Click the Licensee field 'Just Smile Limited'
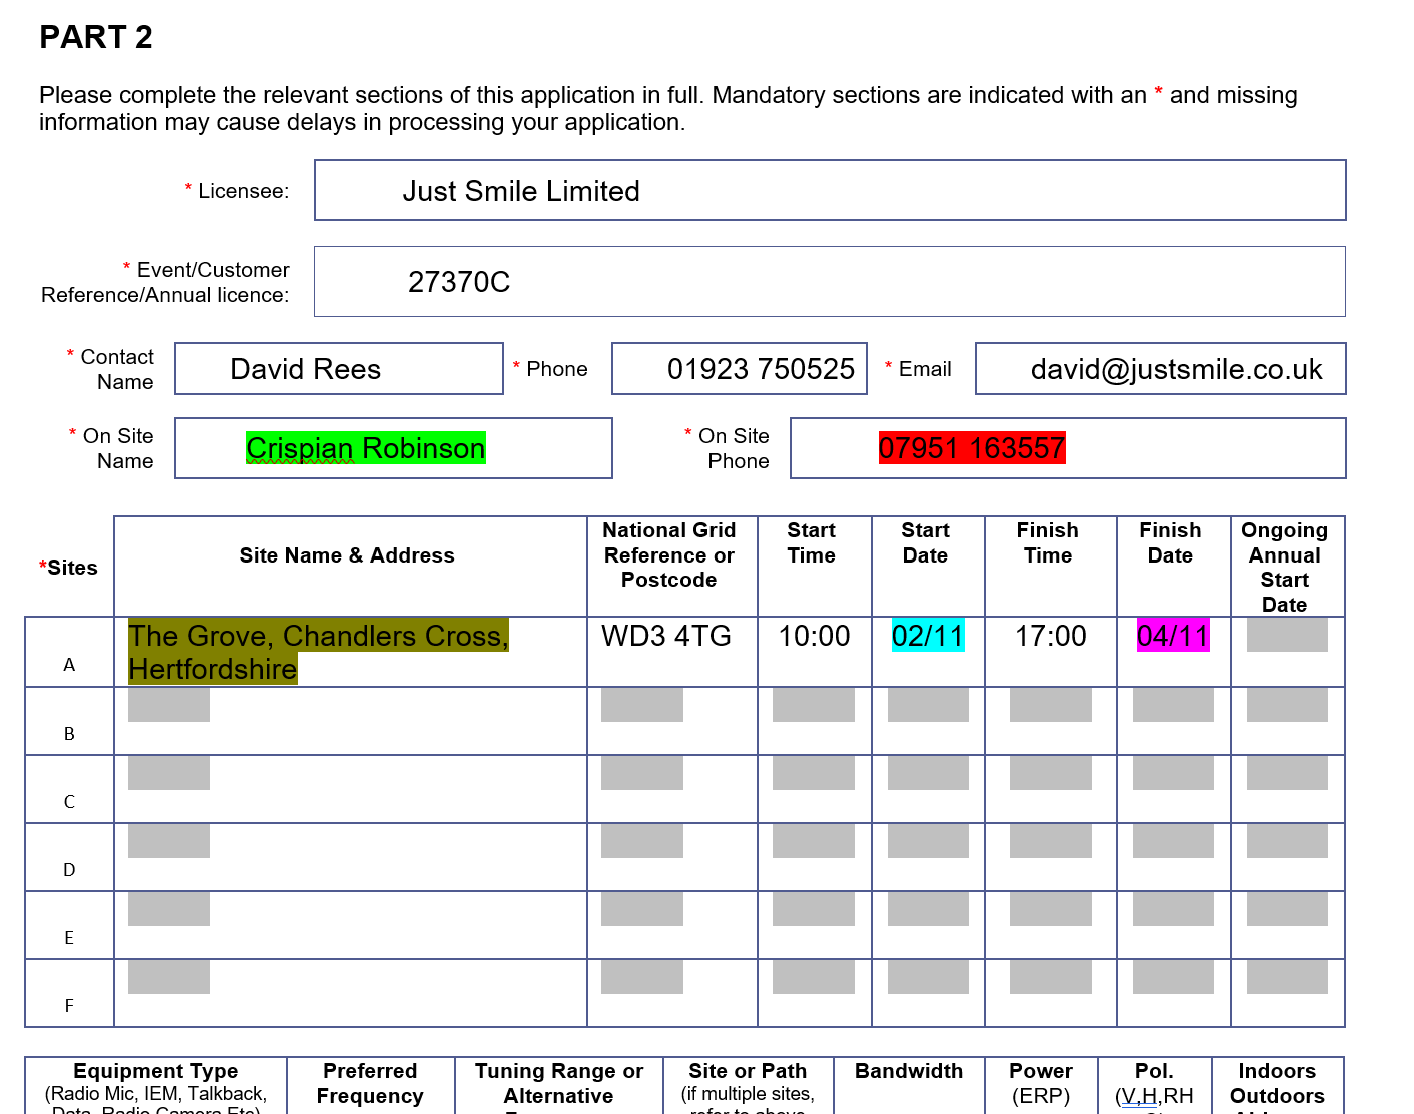This screenshot has height=1114, width=1414. [x=830, y=190]
